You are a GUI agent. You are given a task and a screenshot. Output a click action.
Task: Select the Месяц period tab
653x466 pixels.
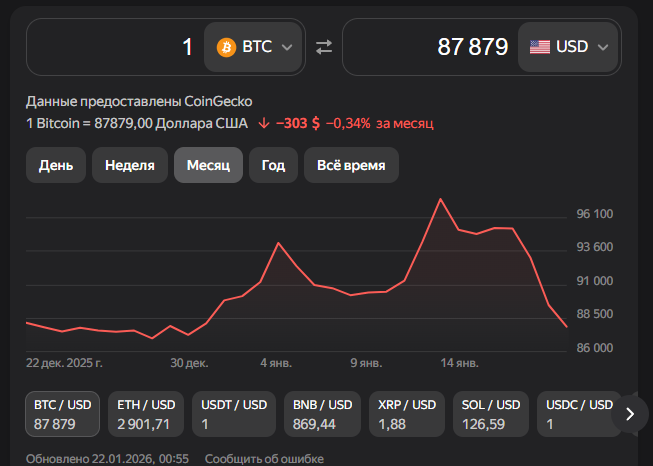[x=208, y=165]
